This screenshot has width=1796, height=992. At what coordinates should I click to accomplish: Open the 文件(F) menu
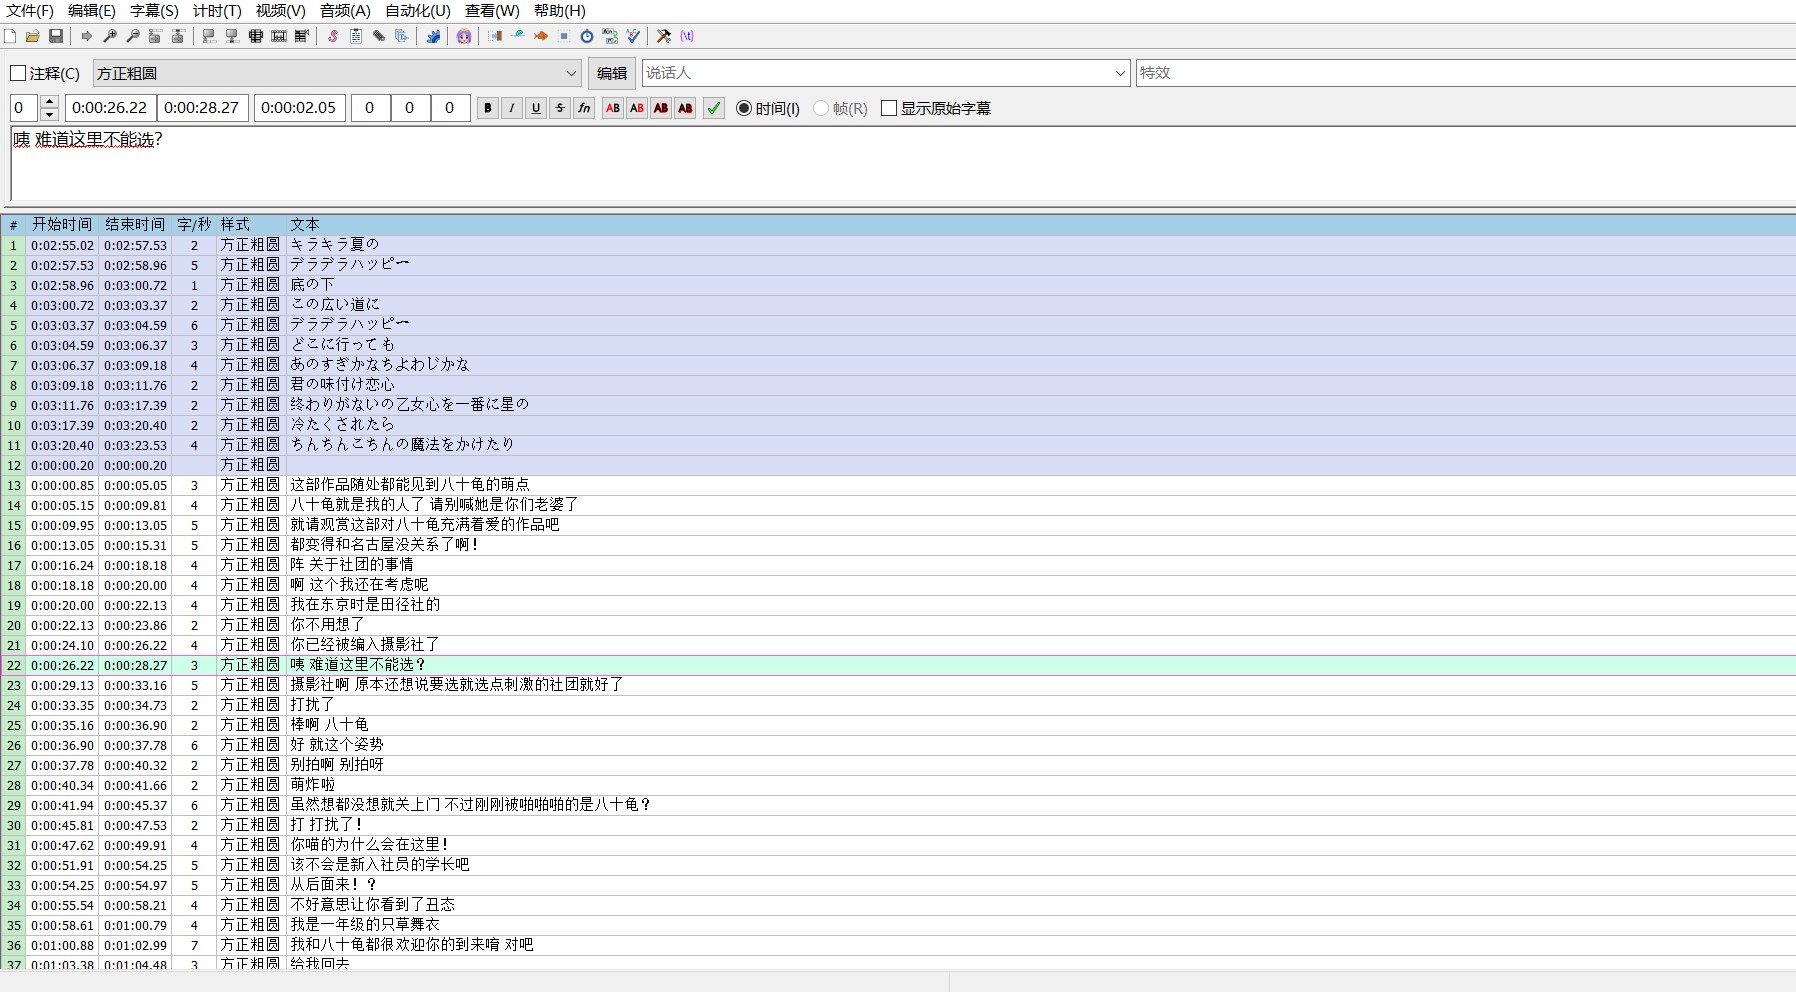tap(30, 11)
